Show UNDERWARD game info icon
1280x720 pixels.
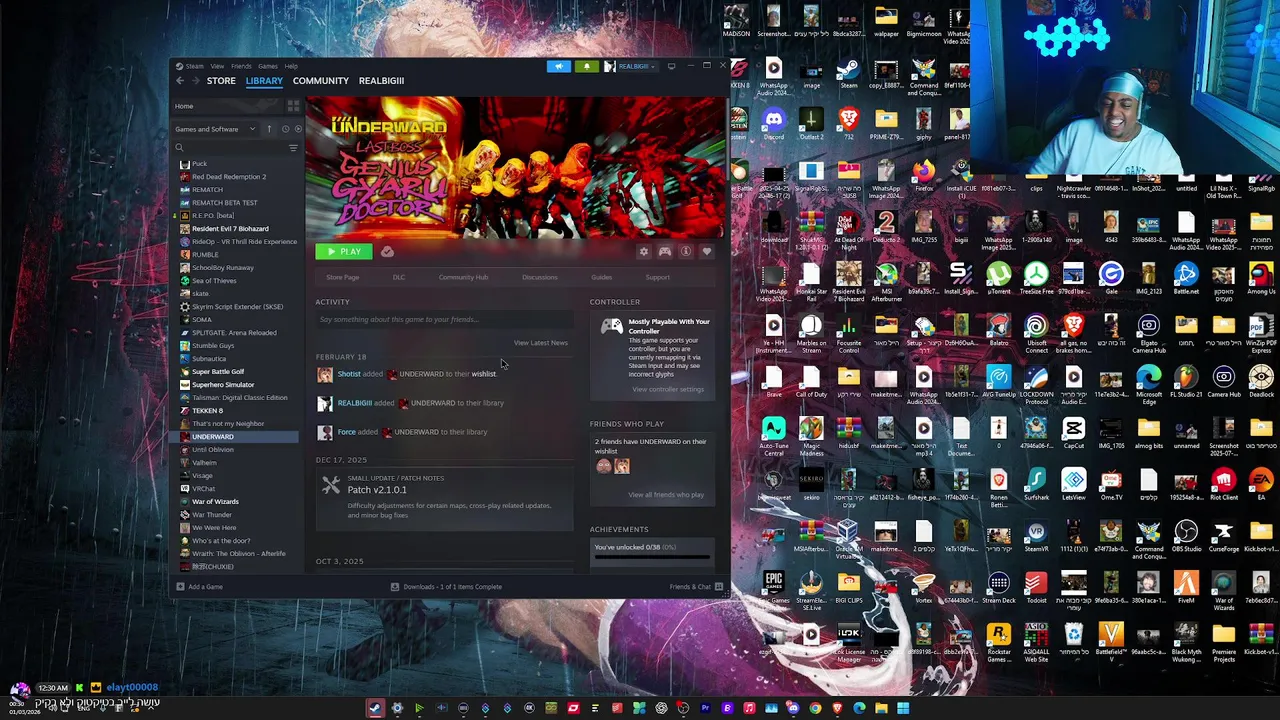pyautogui.click(x=685, y=252)
